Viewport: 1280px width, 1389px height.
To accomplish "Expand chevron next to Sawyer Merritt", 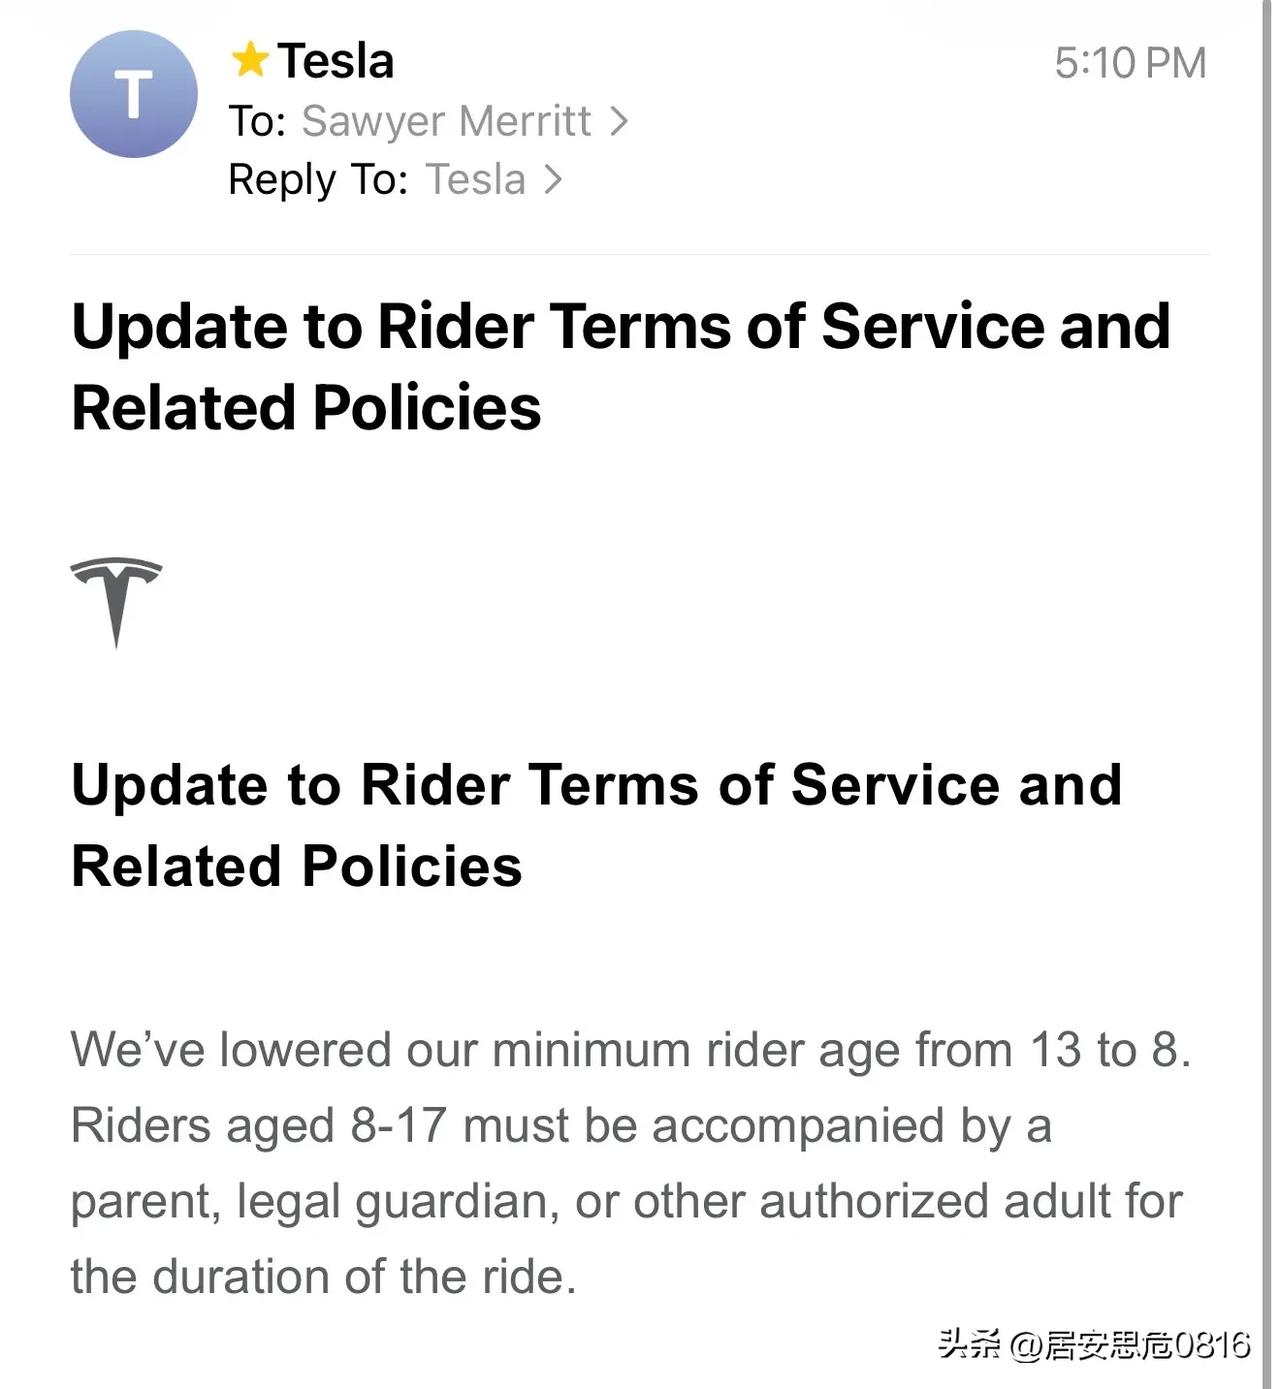I will (620, 122).
